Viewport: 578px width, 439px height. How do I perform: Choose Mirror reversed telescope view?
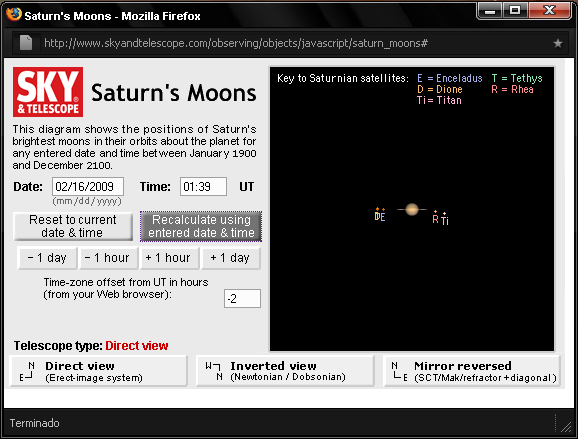pos(472,371)
